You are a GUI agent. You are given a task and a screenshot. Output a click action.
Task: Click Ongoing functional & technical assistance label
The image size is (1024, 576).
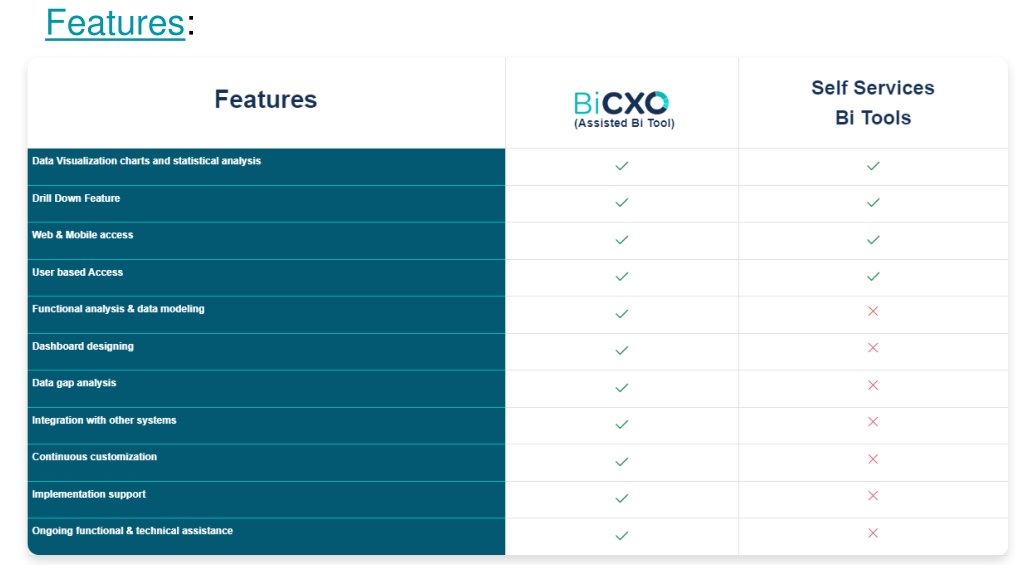click(x=132, y=530)
